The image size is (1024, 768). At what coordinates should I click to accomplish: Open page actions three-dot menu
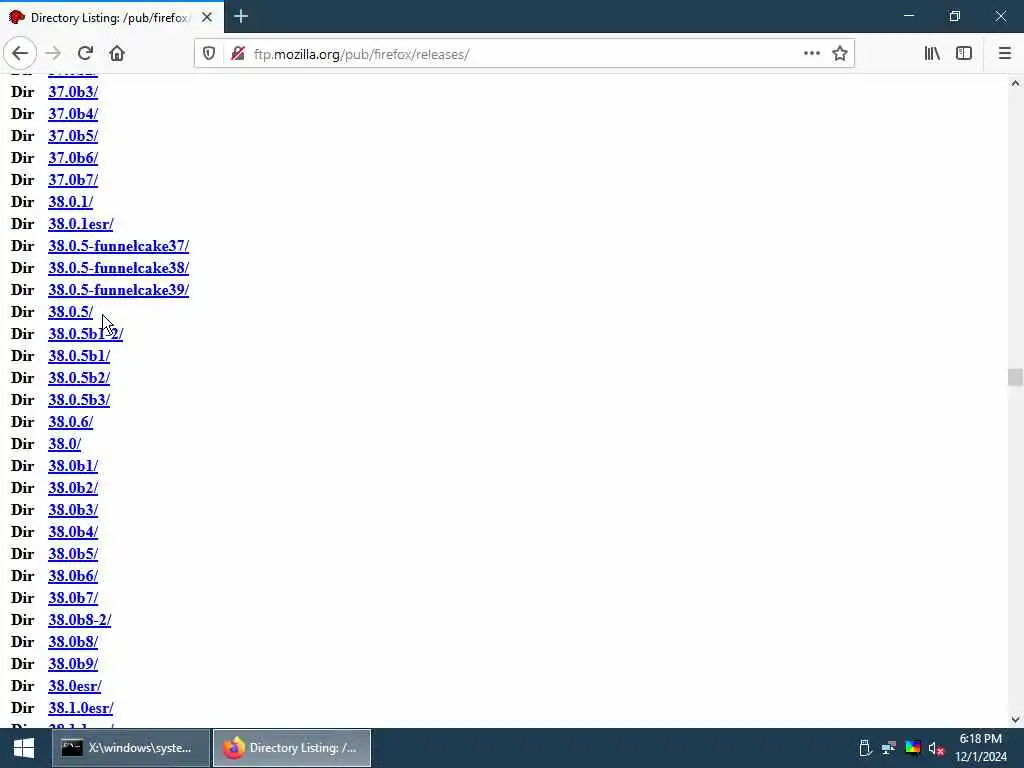812,54
